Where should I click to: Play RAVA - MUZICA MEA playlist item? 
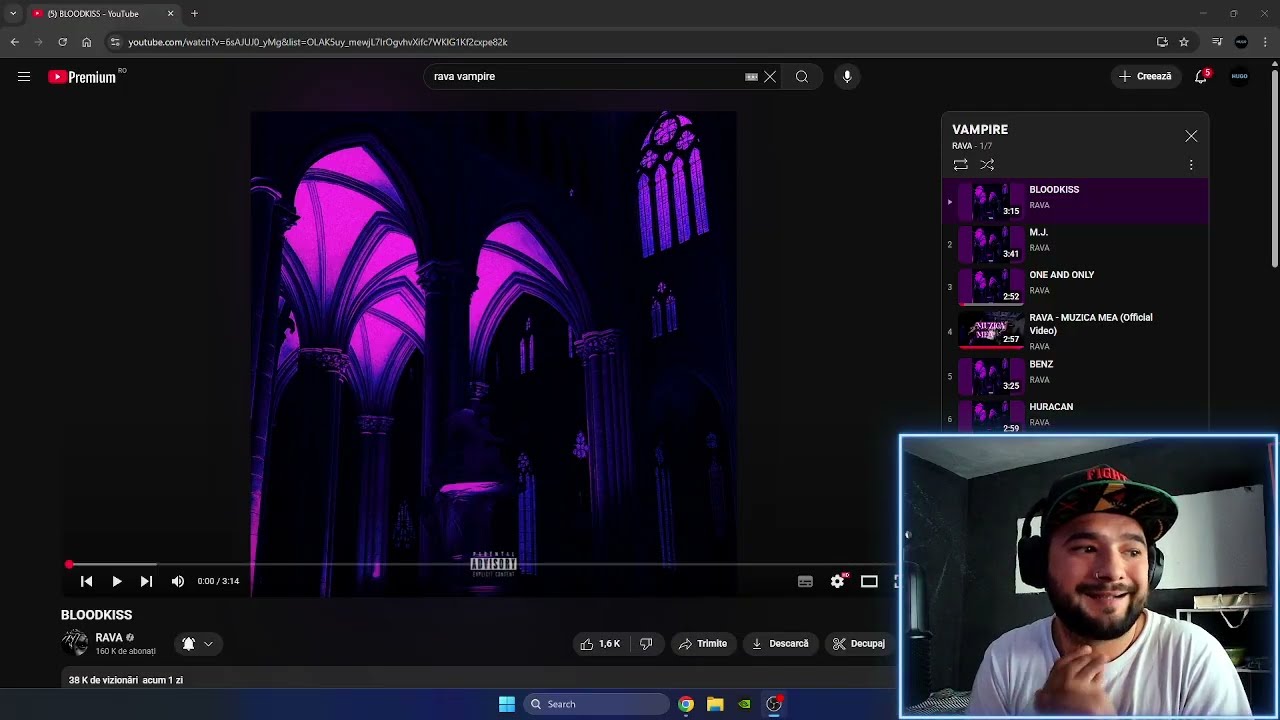(x=1075, y=330)
